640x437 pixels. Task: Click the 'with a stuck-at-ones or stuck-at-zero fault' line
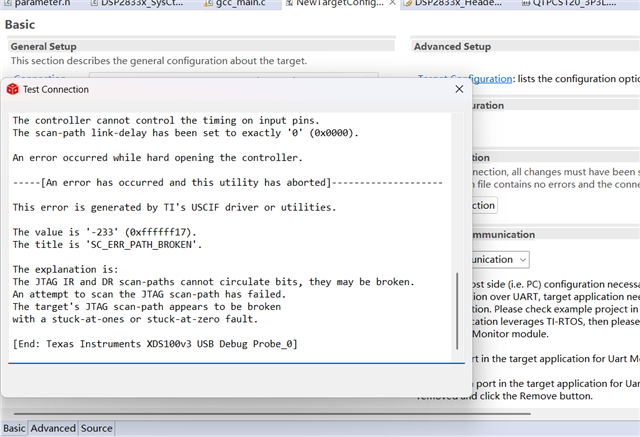click(x=135, y=319)
